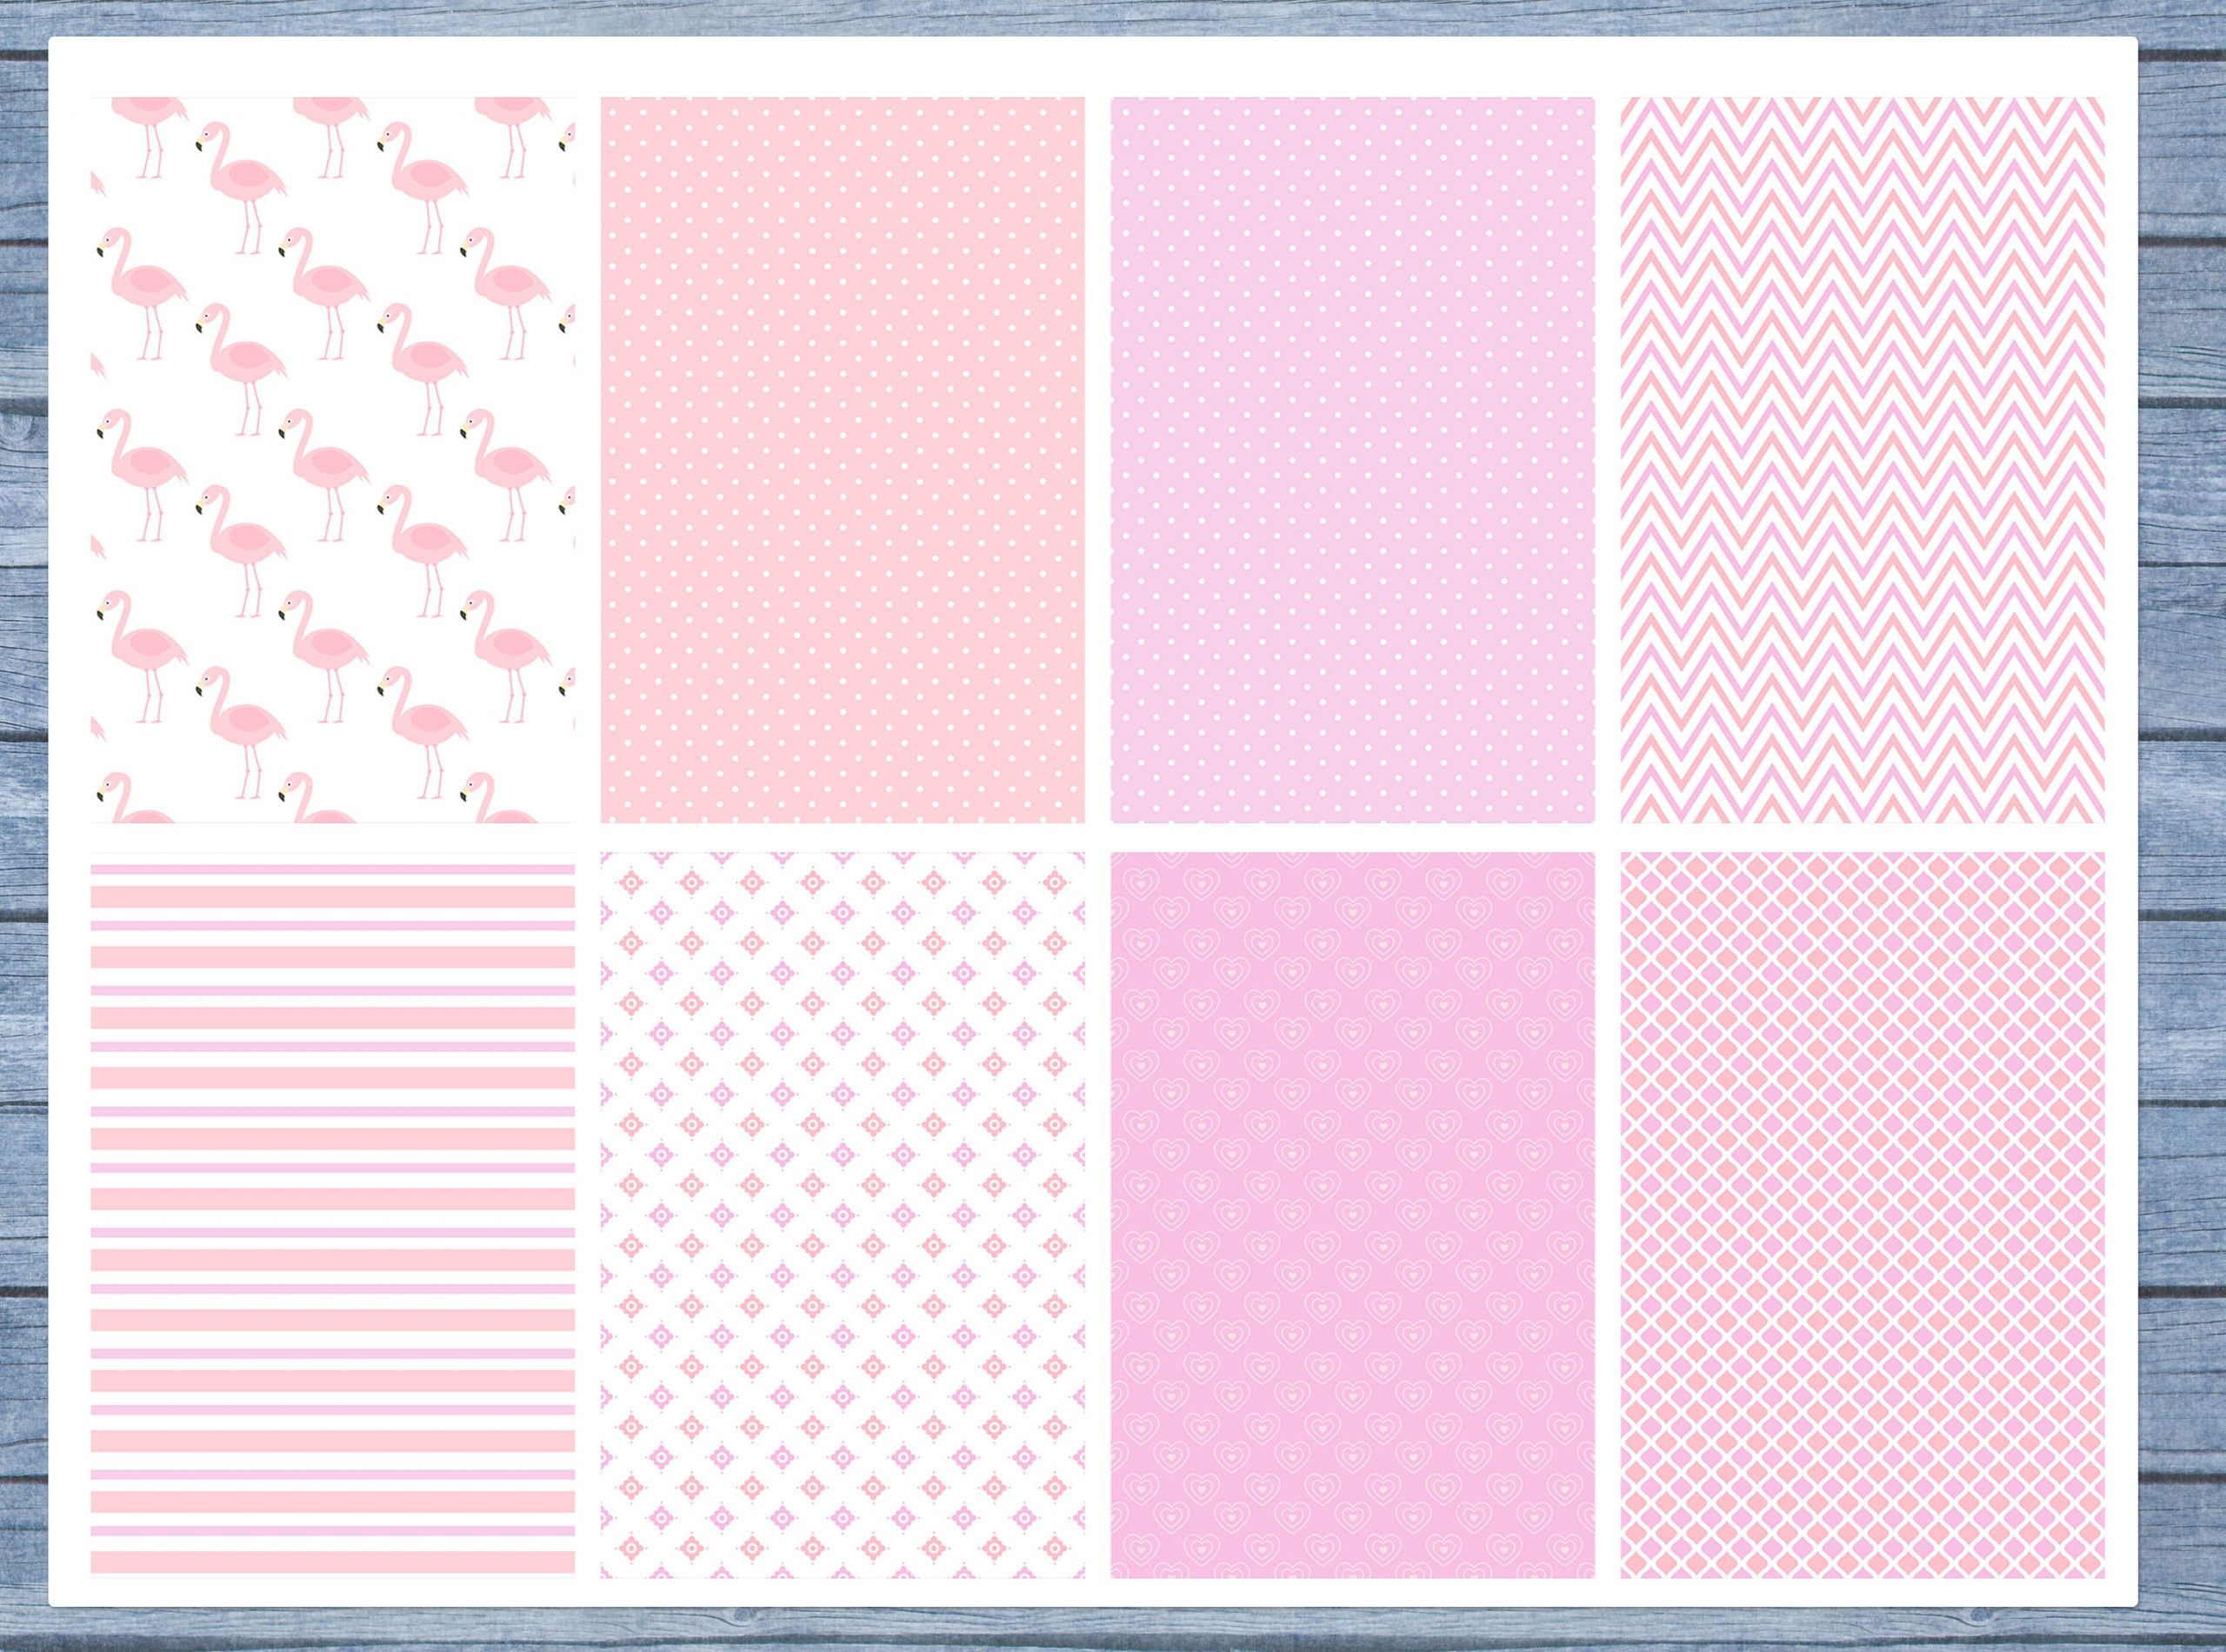2226x1652 pixels.
Task: Click the wooden strip above the white card
Action: (x=1100, y=17)
